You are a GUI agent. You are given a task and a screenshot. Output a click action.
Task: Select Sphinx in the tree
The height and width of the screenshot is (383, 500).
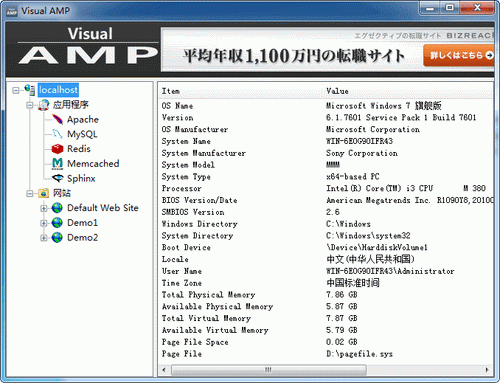coord(81,179)
